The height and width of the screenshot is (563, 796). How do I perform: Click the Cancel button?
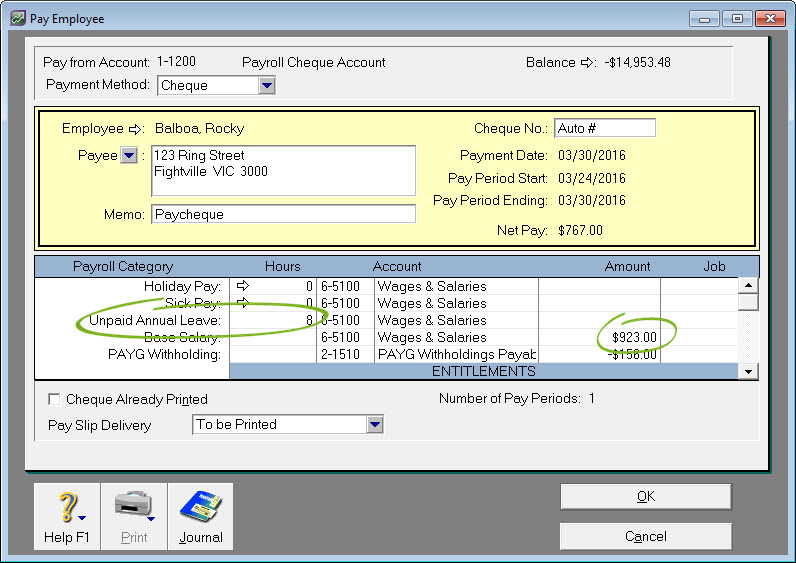pyautogui.click(x=646, y=536)
